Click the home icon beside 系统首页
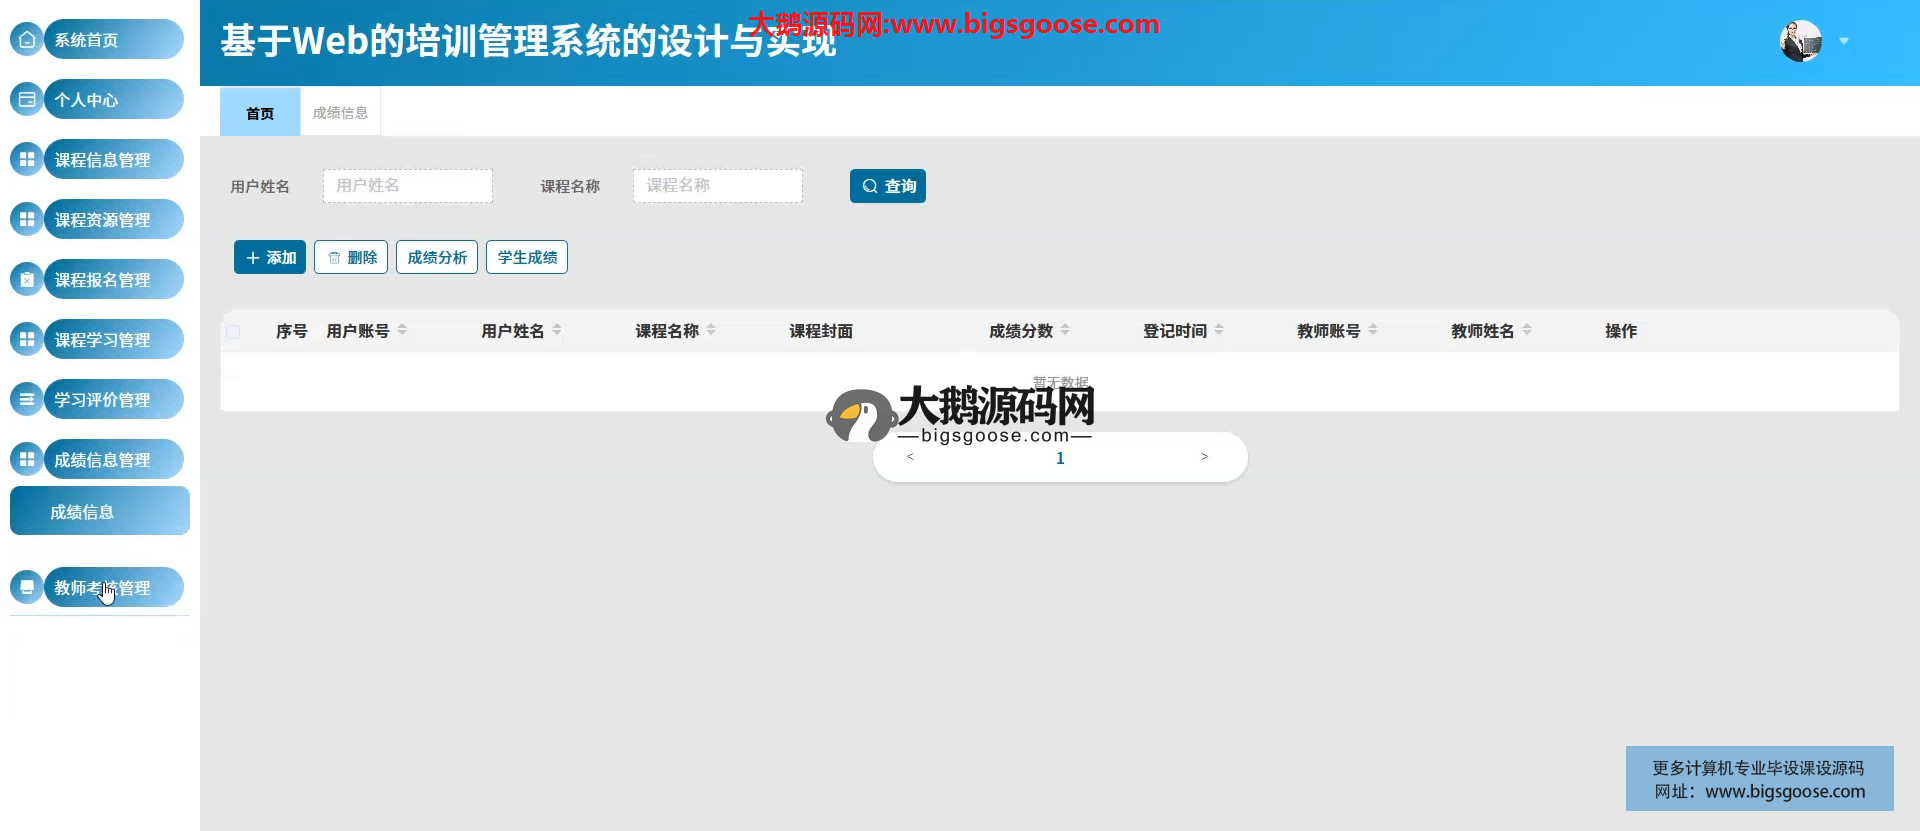This screenshot has width=1920, height=831. (x=27, y=40)
